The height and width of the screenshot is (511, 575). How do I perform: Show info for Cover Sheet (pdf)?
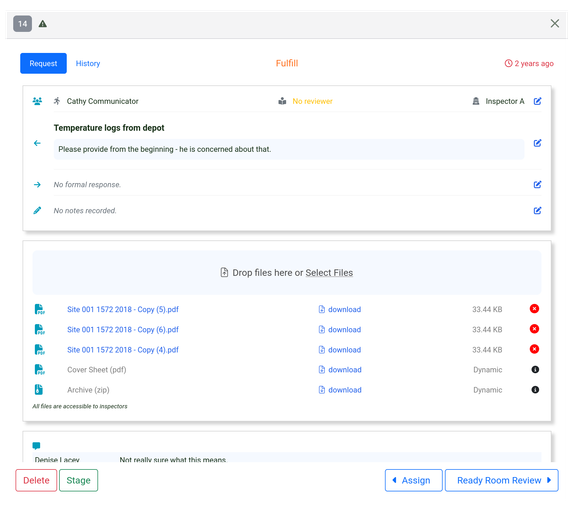(535, 369)
